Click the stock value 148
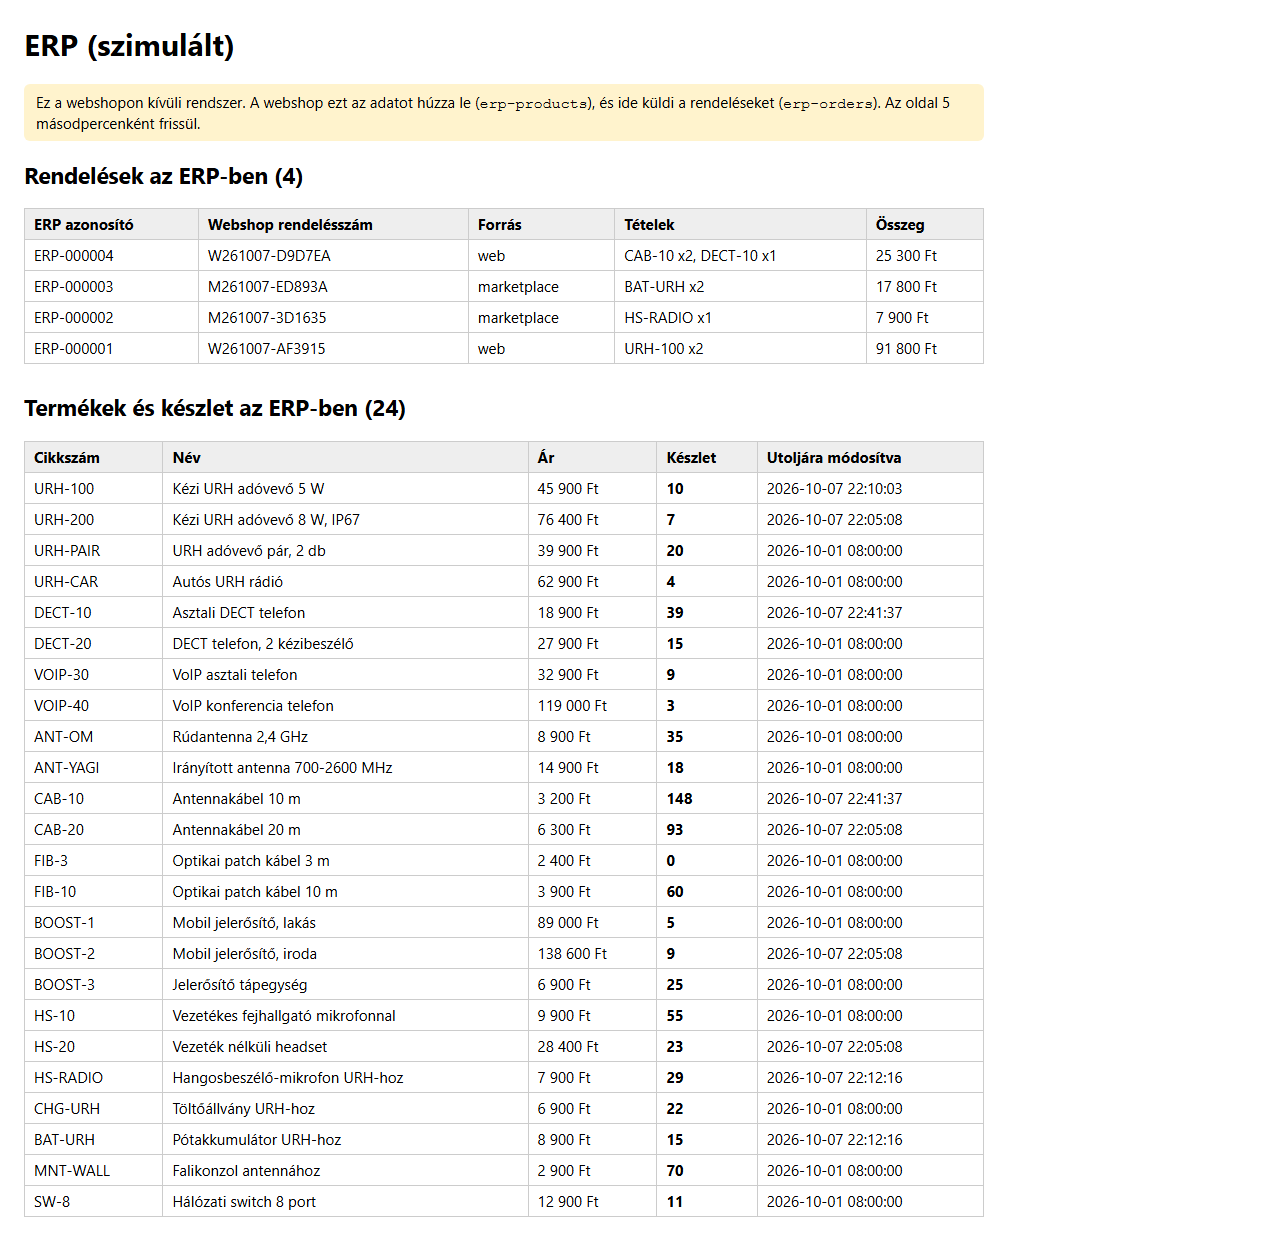 (x=680, y=799)
